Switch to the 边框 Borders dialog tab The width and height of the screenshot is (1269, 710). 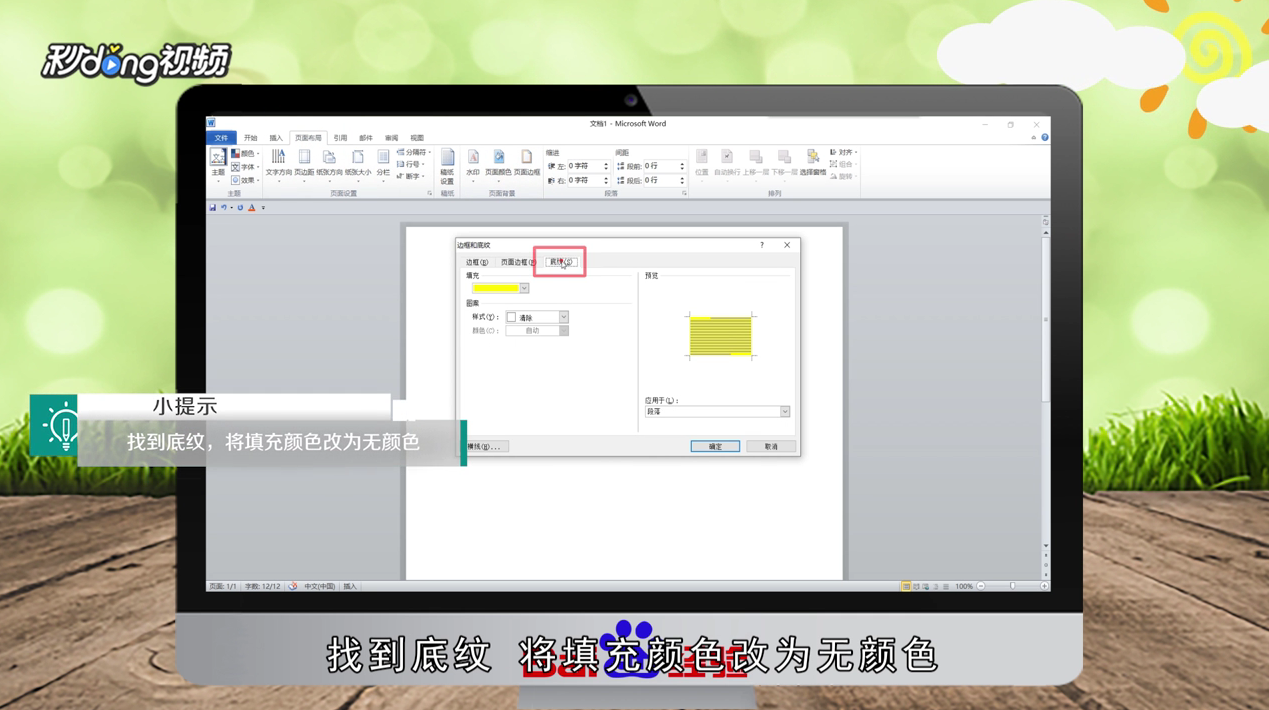pyautogui.click(x=477, y=262)
